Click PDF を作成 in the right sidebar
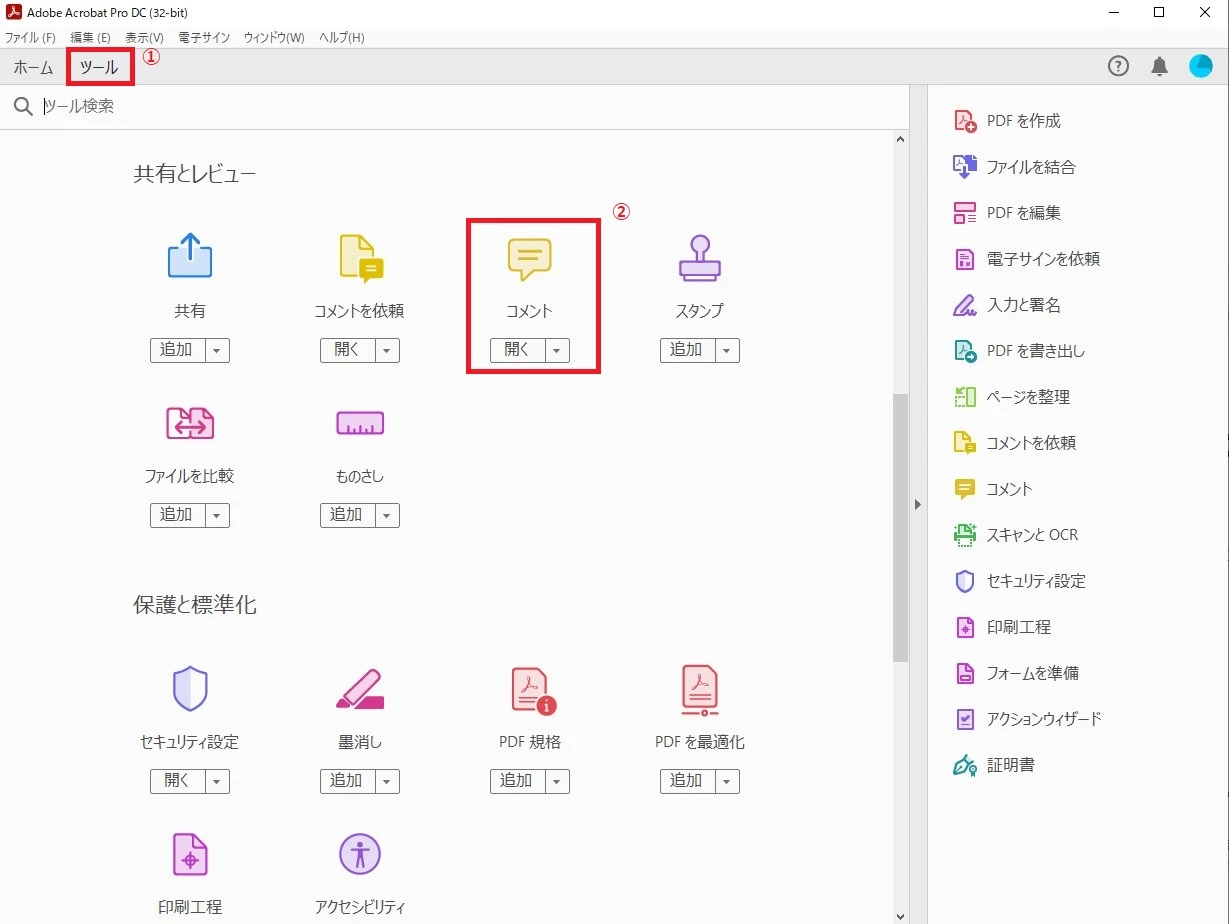The height and width of the screenshot is (924, 1229). pos(1015,120)
